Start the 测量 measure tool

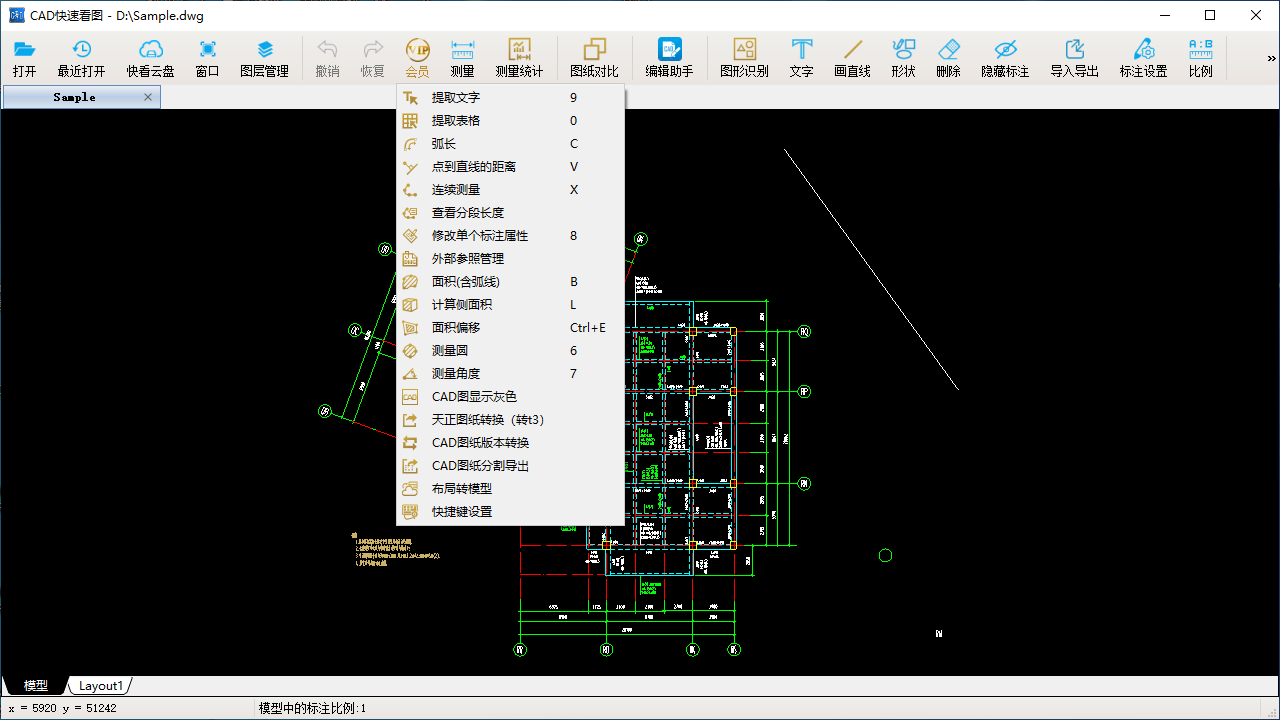461,55
